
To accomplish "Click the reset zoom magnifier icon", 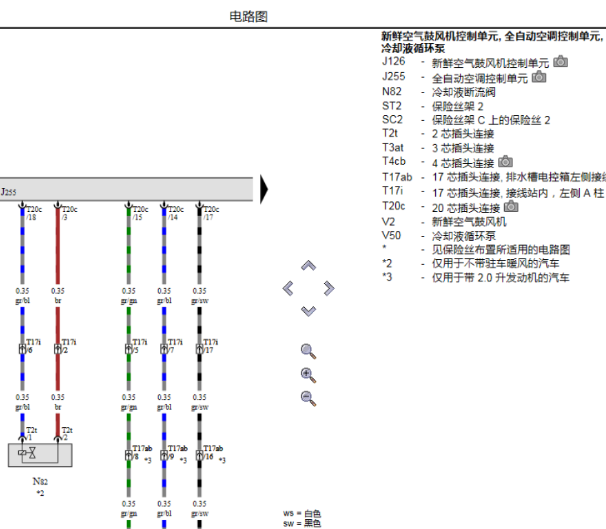I will click(308, 351).
